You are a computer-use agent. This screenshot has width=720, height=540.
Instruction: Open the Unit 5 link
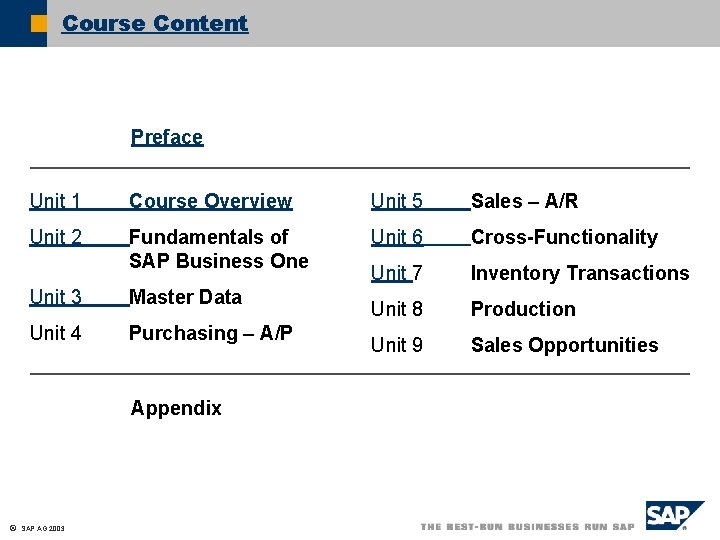(x=397, y=201)
